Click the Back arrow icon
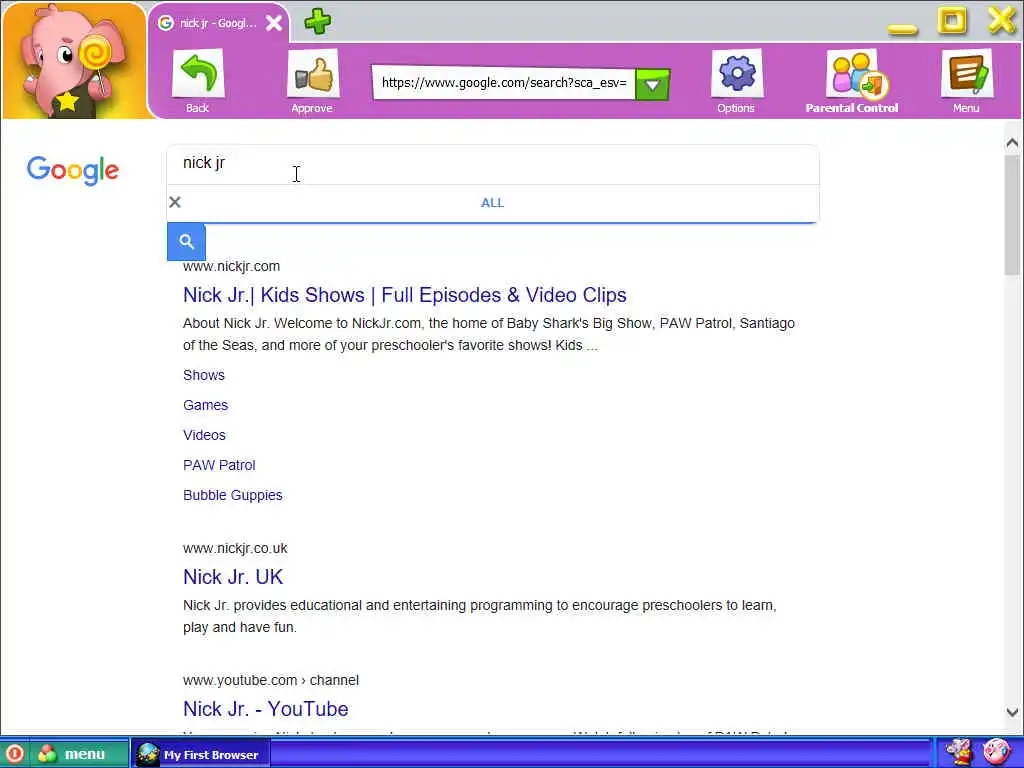 (x=198, y=74)
